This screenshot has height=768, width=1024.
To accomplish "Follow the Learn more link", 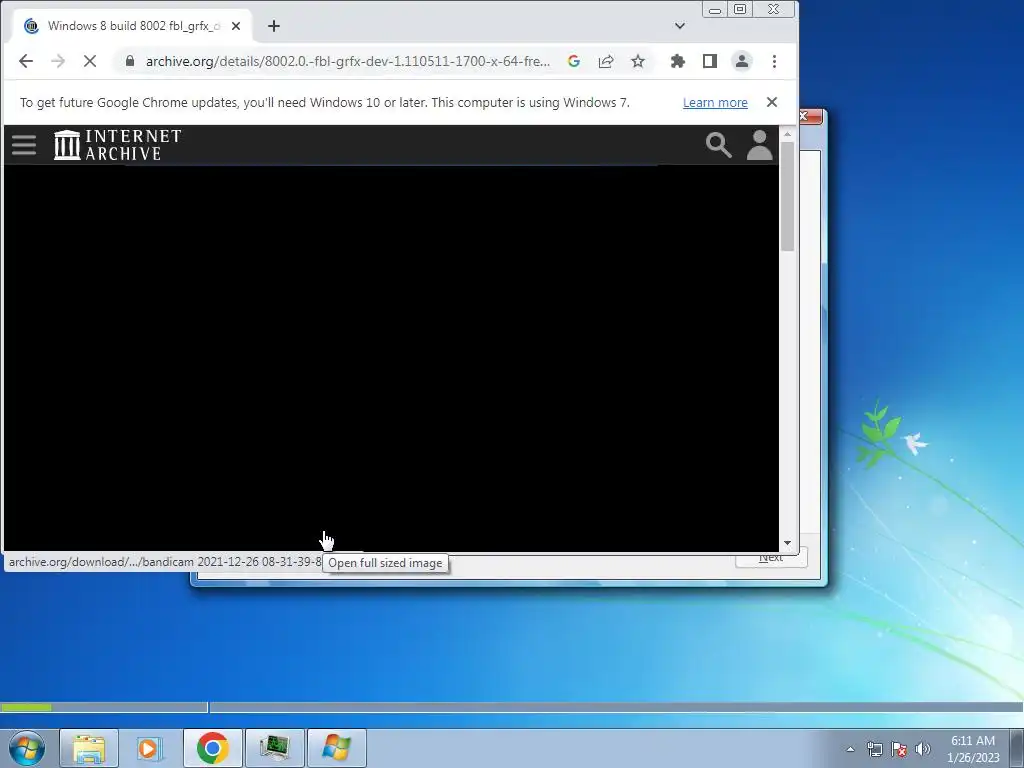I will (x=715, y=103).
